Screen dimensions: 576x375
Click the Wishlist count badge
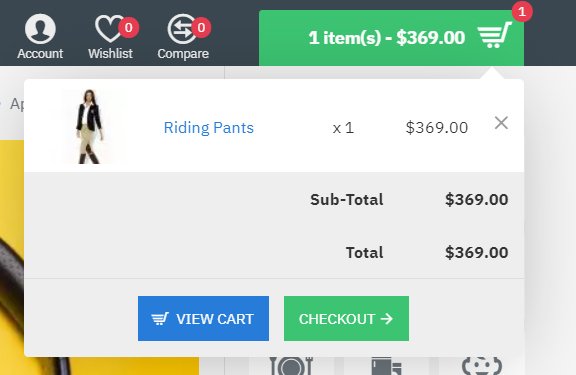pyautogui.click(x=129, y=28)
